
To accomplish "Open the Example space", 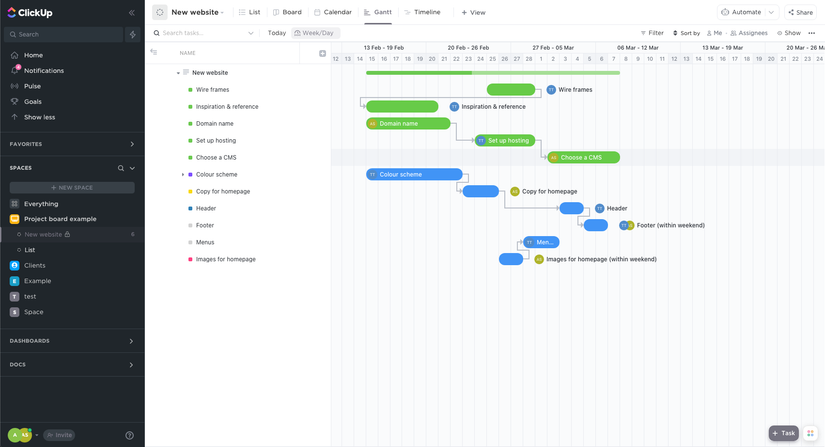I will 37,281.
